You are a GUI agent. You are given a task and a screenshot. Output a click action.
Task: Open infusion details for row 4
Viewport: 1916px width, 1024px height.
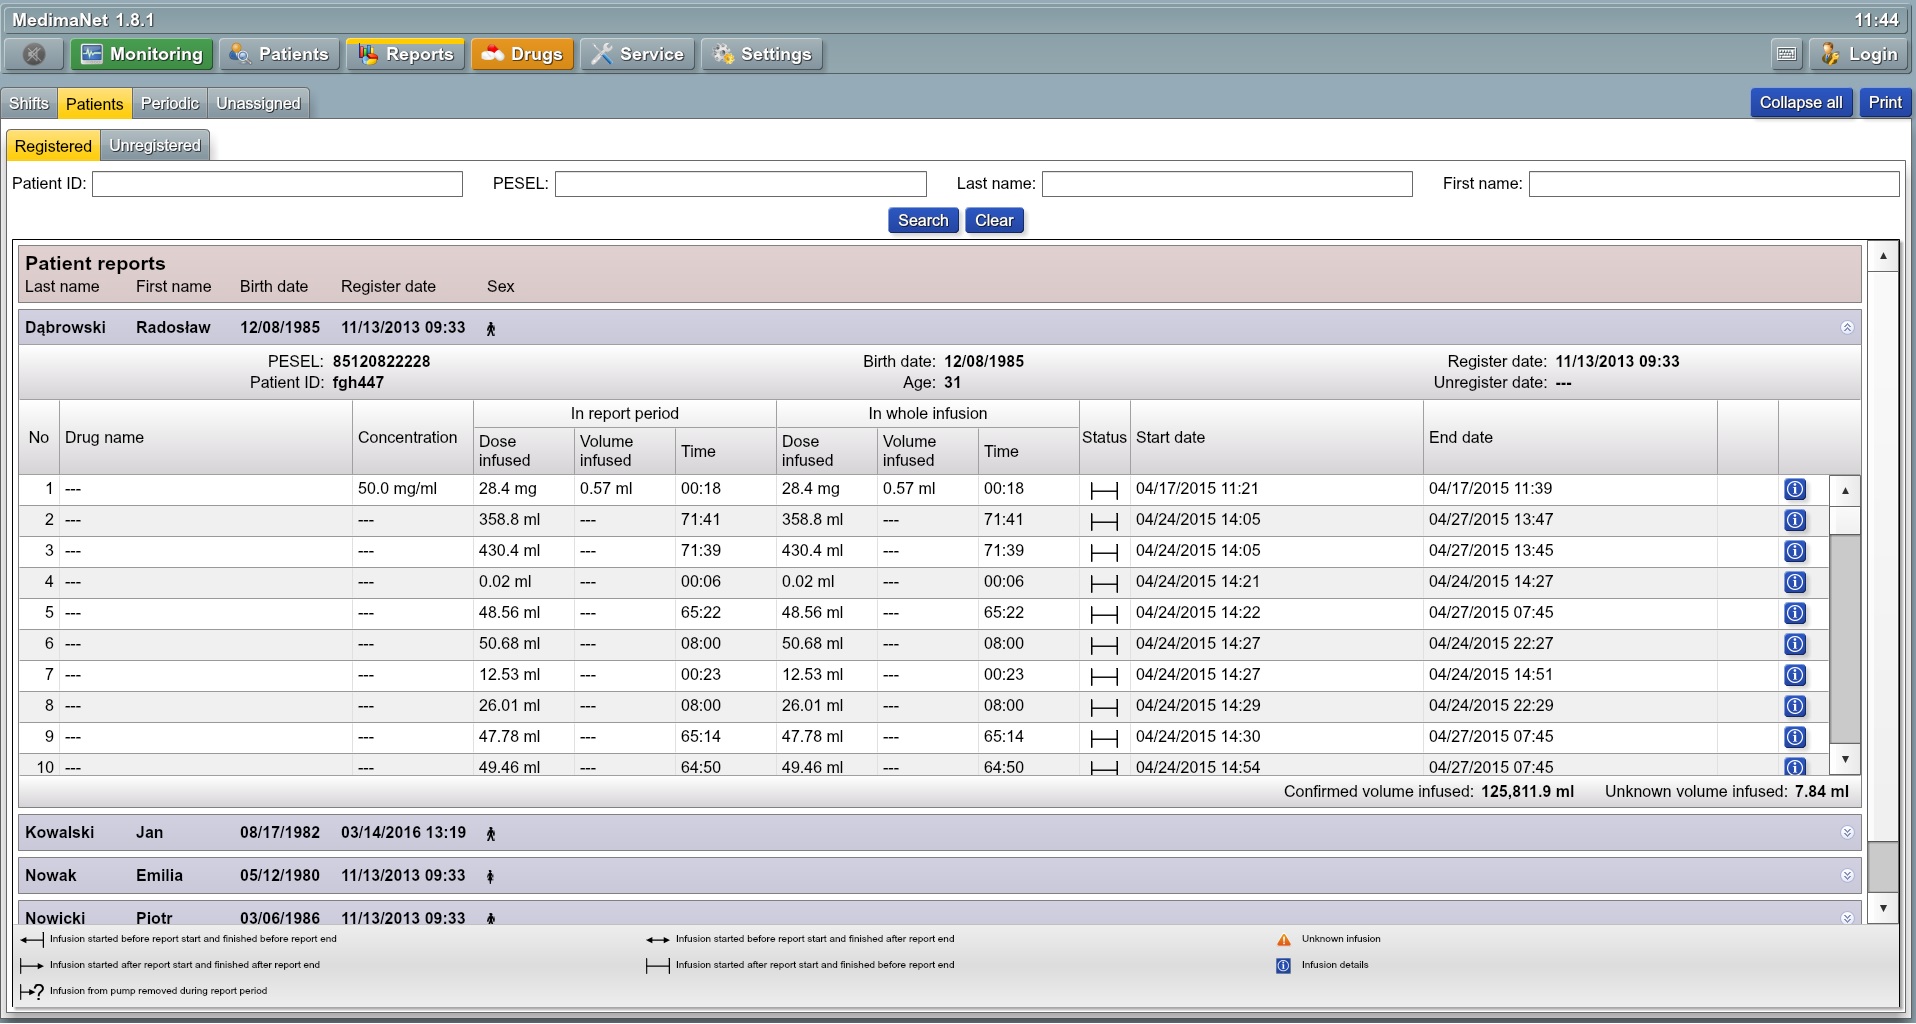click(x=1795, y=582)
